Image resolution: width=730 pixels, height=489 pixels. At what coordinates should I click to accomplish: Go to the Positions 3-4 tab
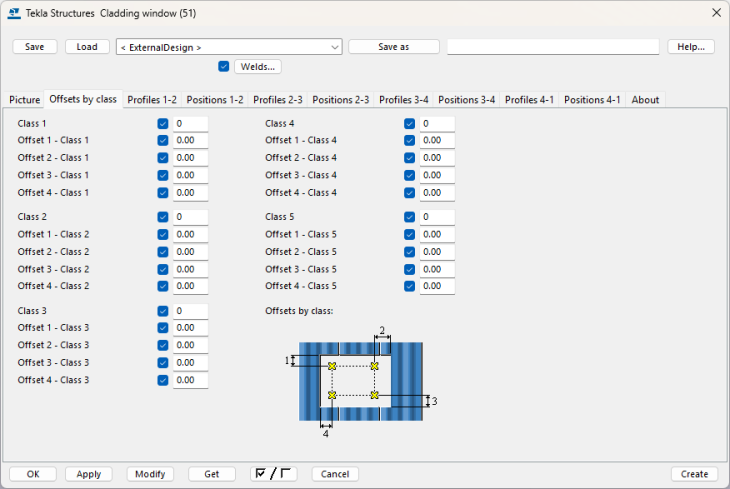point(466,100)
